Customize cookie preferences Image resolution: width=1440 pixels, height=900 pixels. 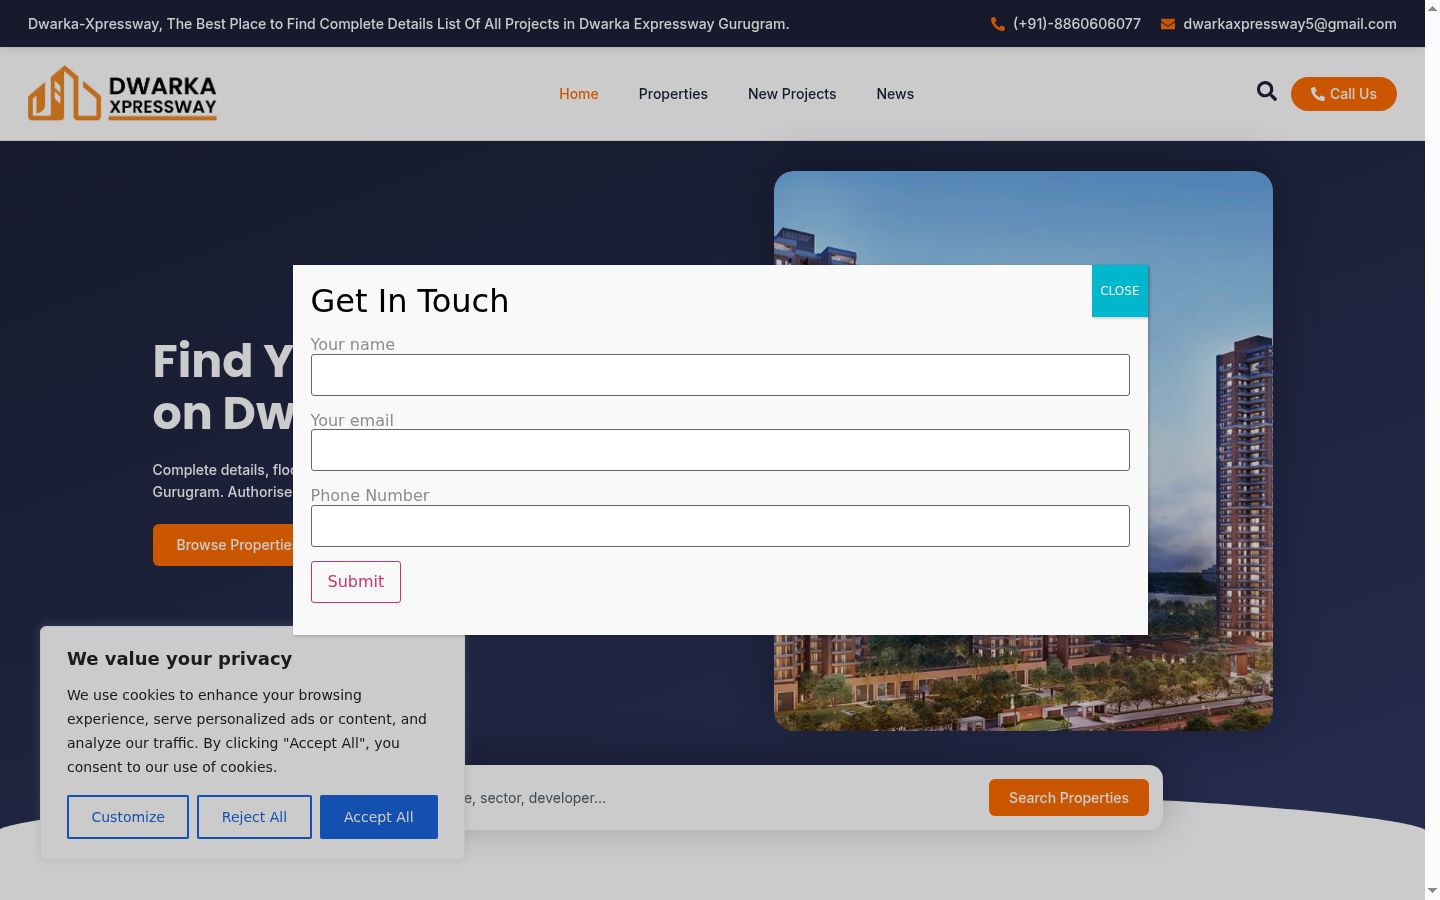128,817
